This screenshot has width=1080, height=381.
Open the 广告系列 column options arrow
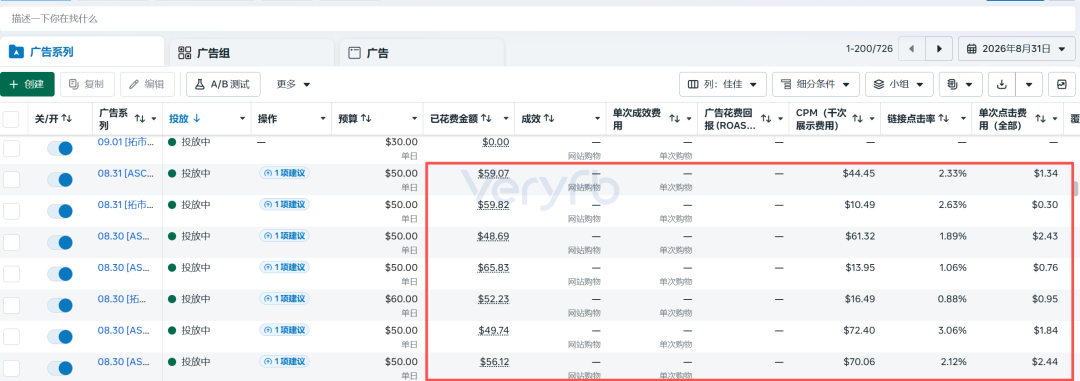point(154,119)
